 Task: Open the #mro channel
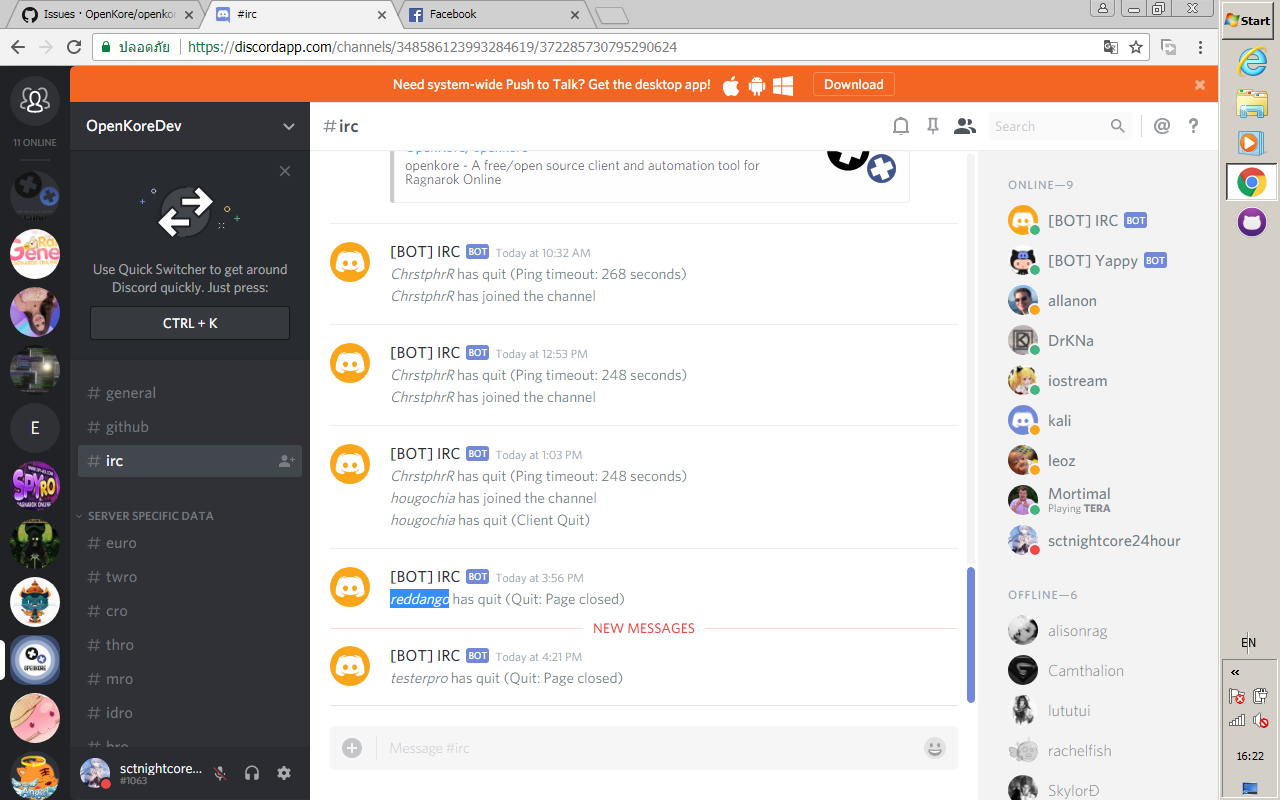(190, 679)
